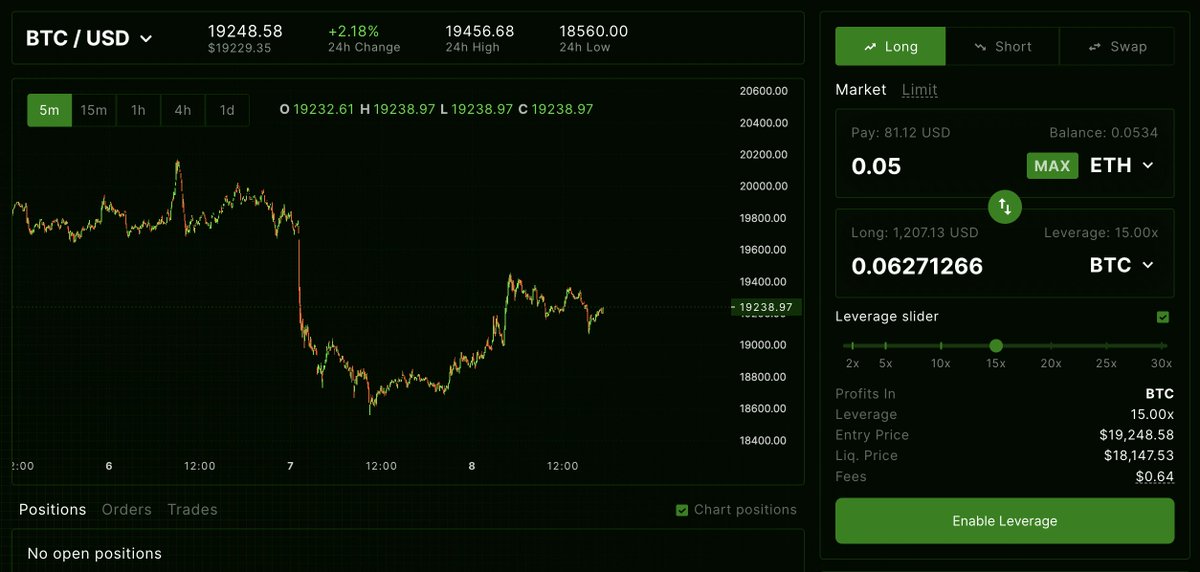Toggle the Leverage slider checkbox
Image resolution: width=1200 pixels, height=572 pixels.
pyautogui.click(x=1162, y=317)
